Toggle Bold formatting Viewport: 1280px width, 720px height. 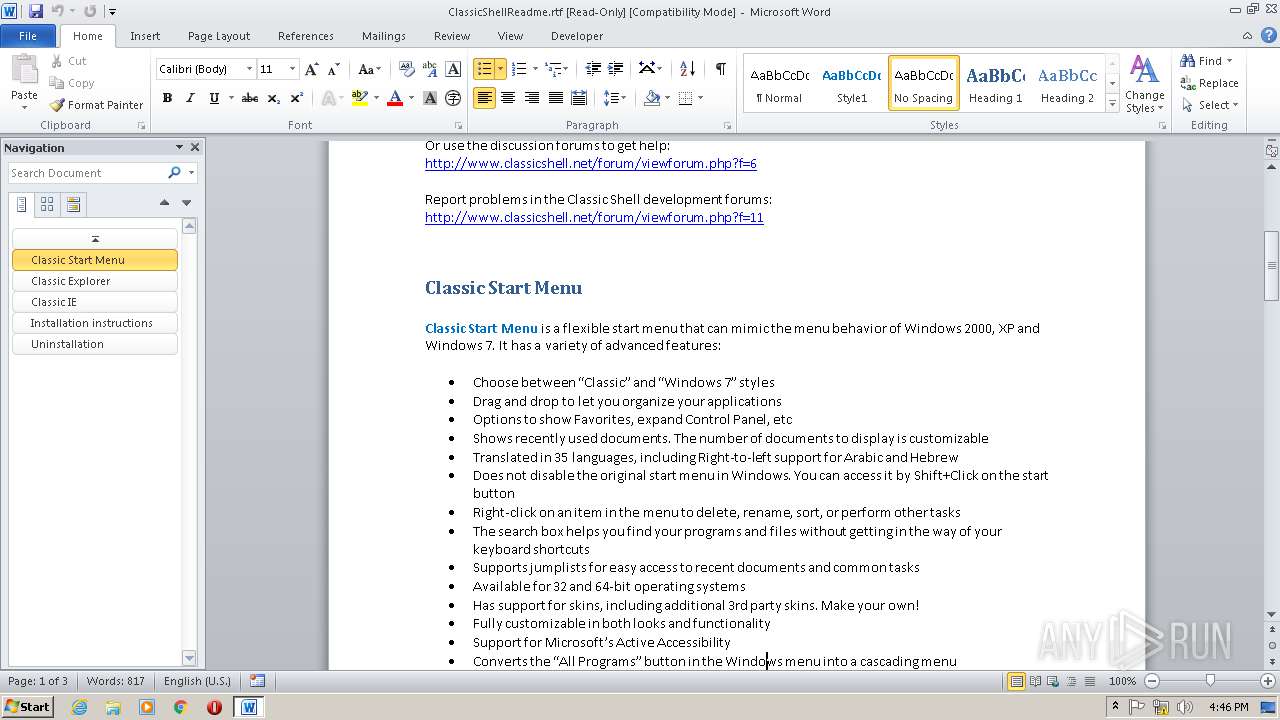[167, 98]
